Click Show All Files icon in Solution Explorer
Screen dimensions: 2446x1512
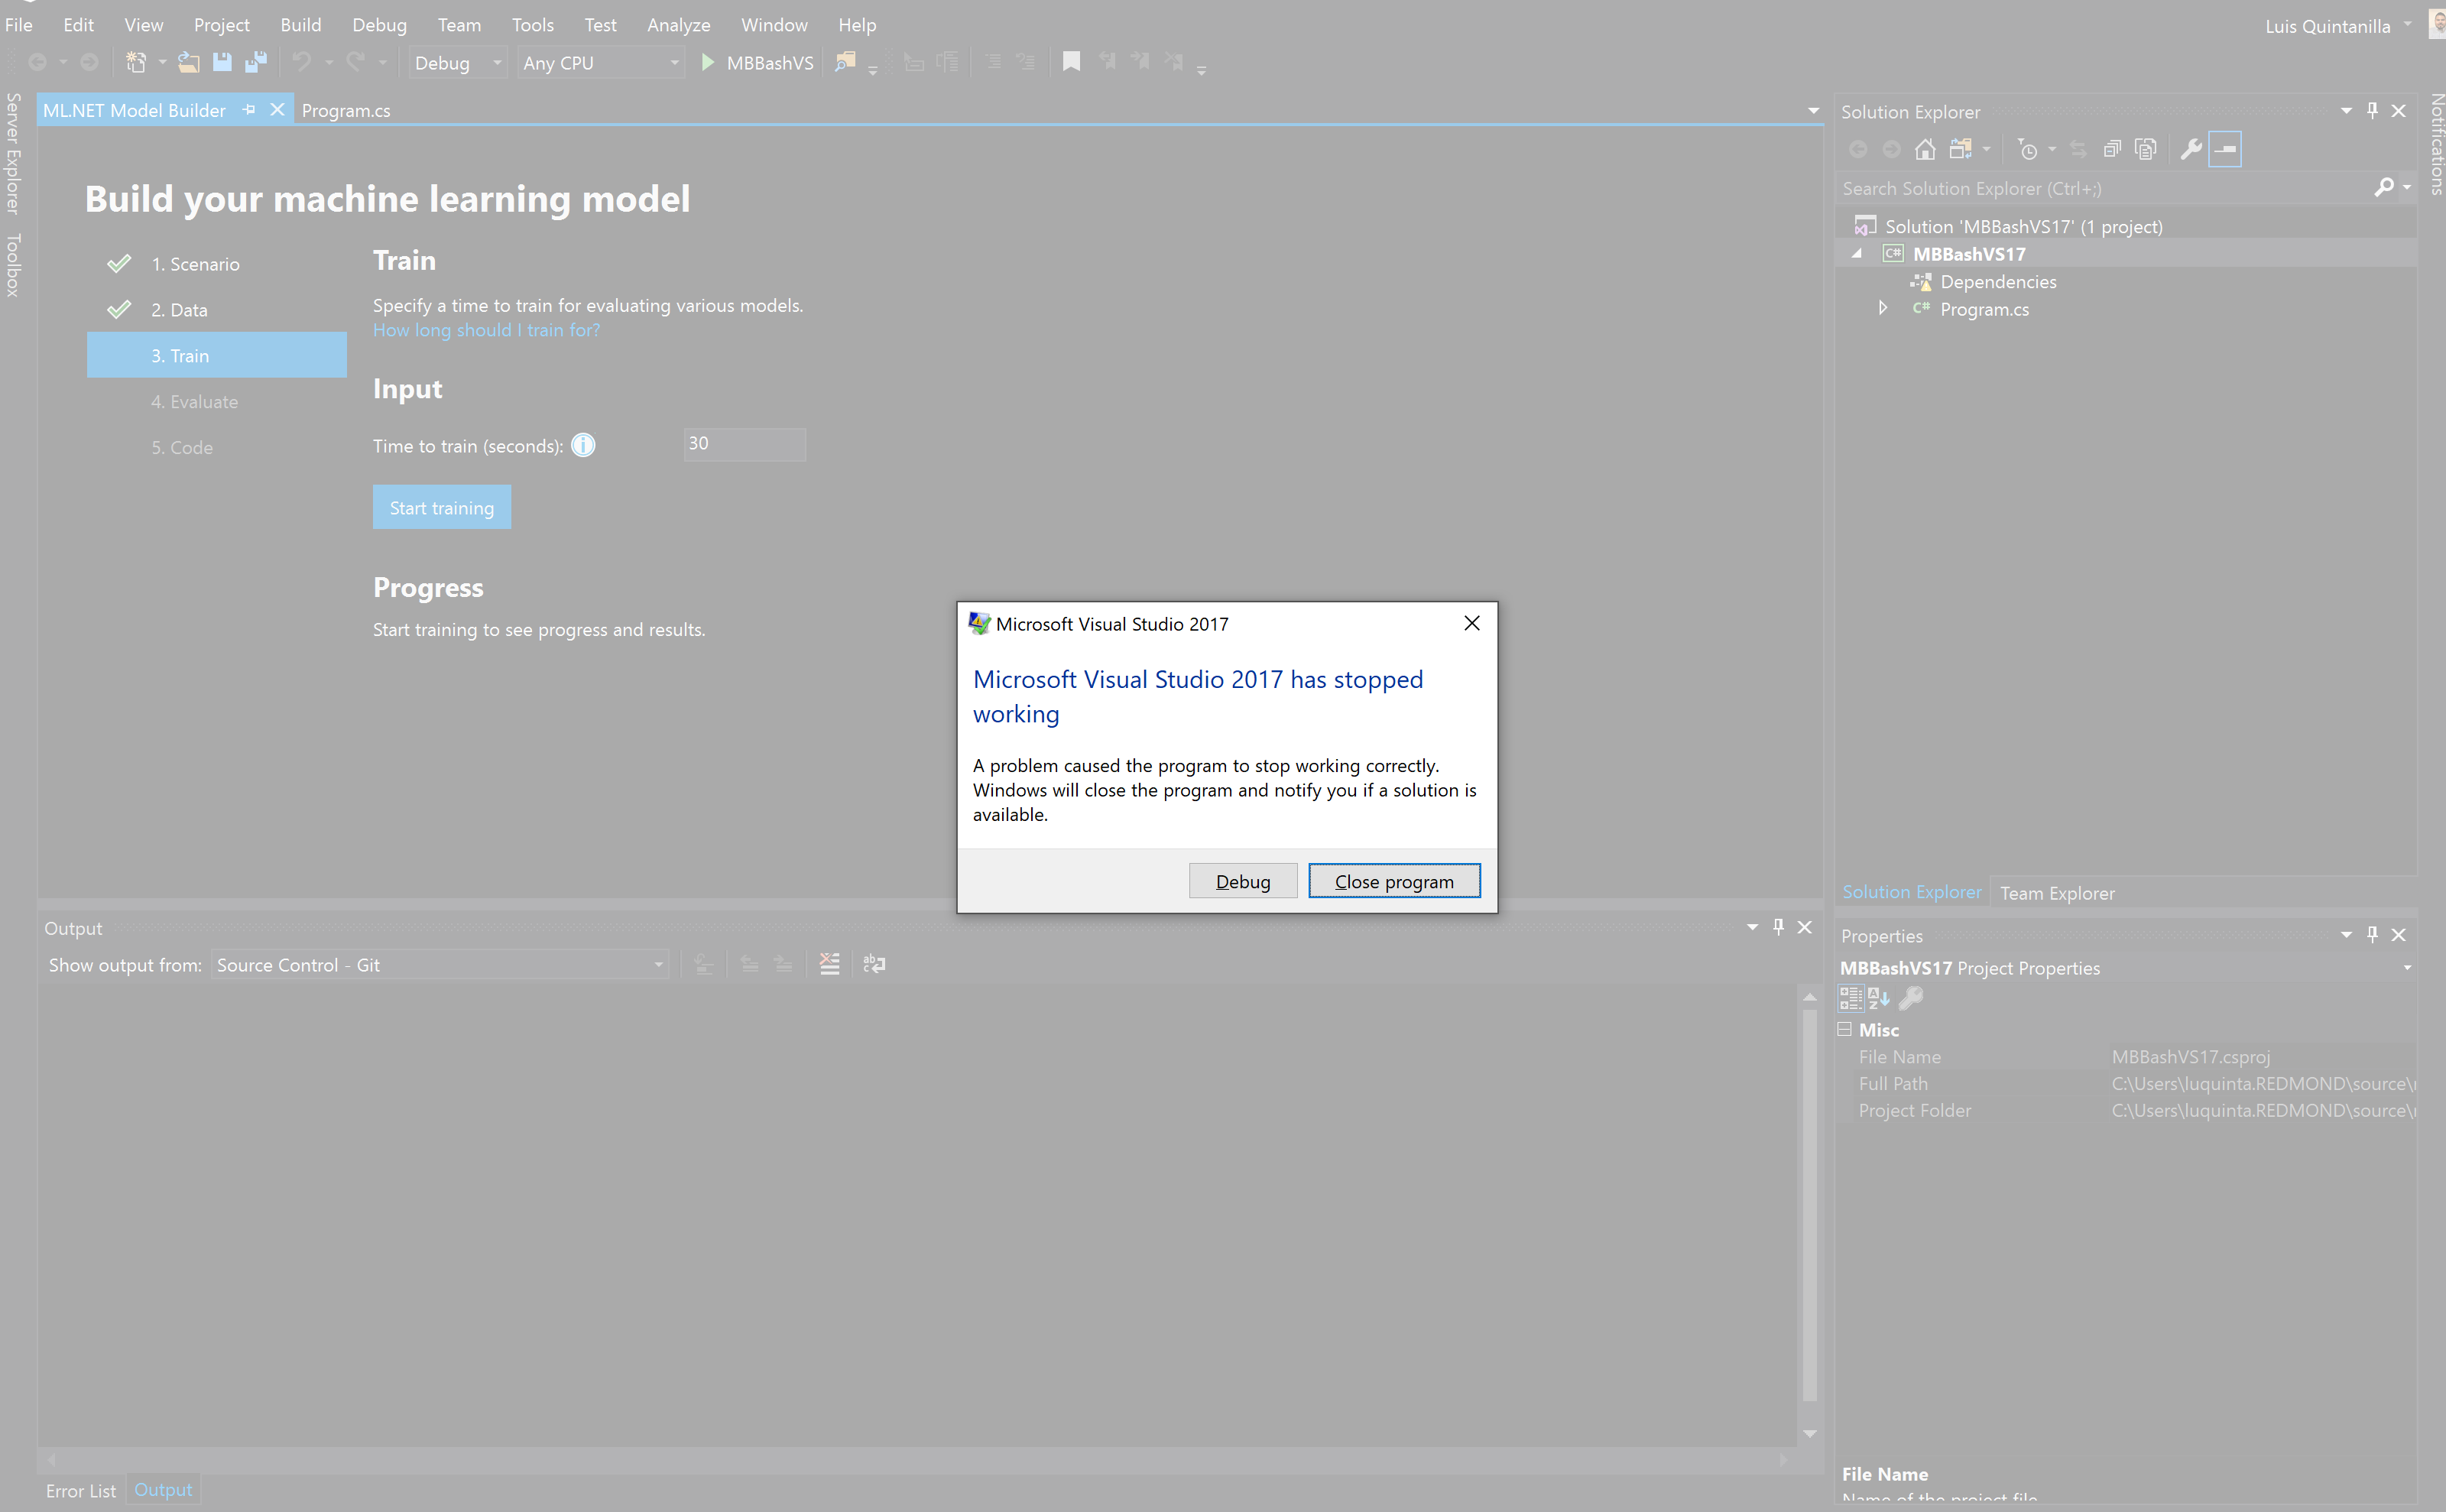click(x=2146, y=149)
